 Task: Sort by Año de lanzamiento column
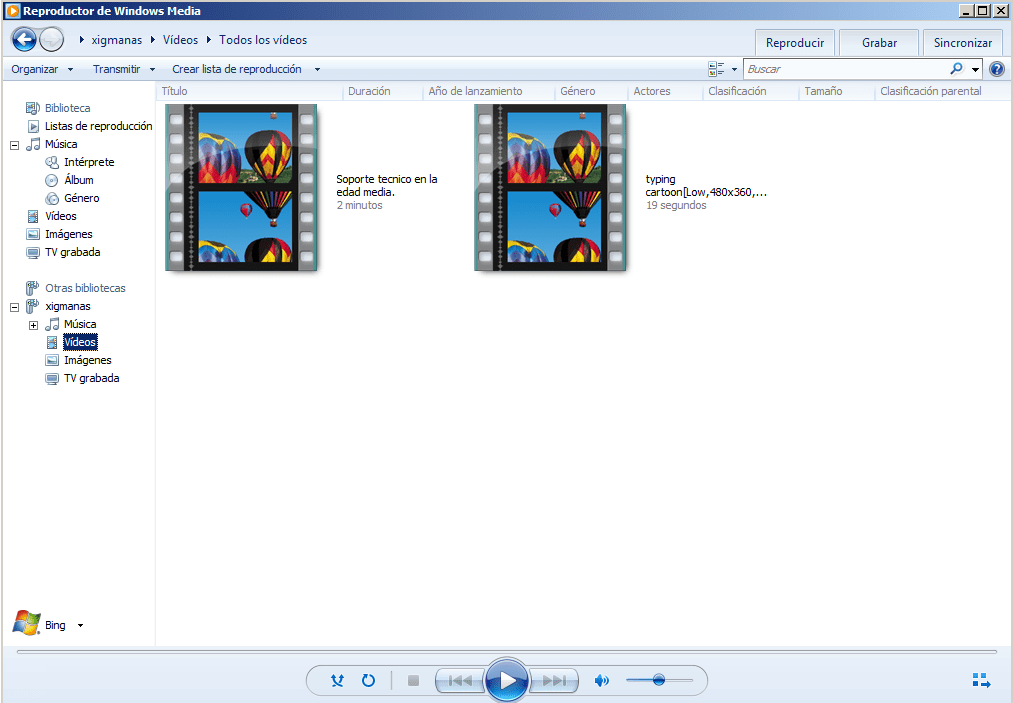489,91
